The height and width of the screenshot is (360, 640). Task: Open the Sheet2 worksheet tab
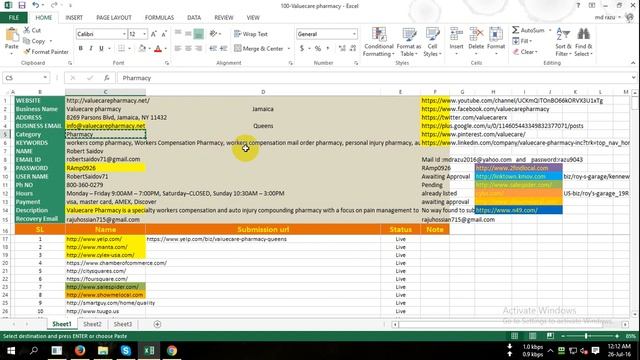pyautogui.click(x=92, y=324)
